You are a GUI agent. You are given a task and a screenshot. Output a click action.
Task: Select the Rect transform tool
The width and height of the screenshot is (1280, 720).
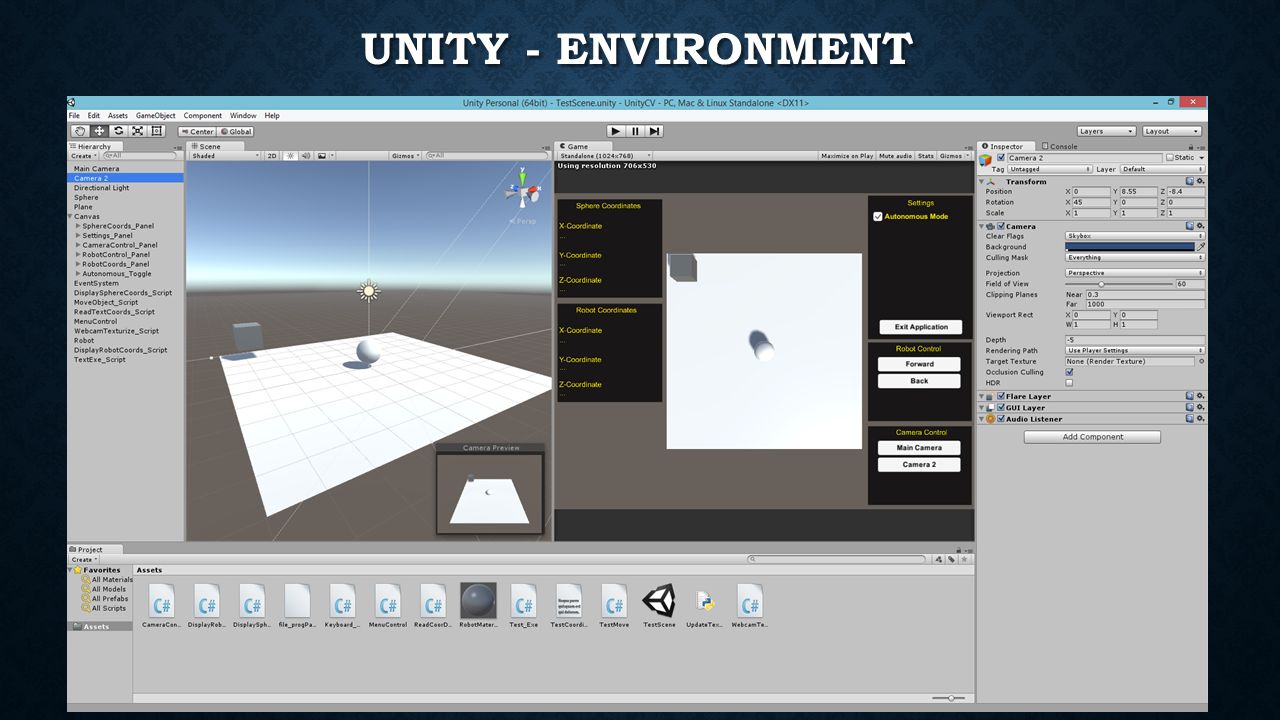click(x=156, y=131)
